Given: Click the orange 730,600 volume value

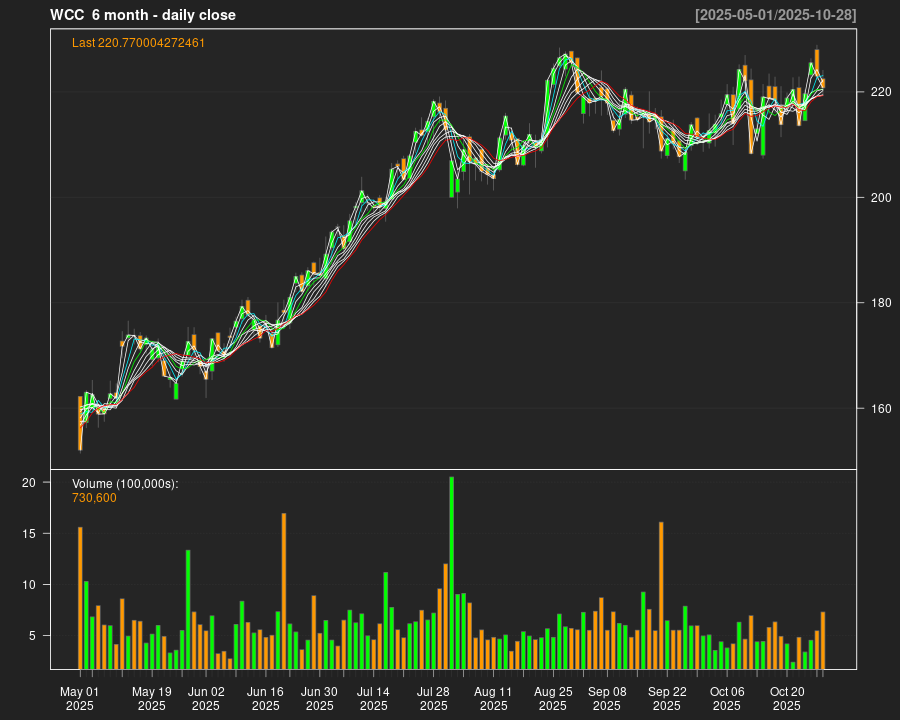Looking at the screenshot, I should click(94, 498).
